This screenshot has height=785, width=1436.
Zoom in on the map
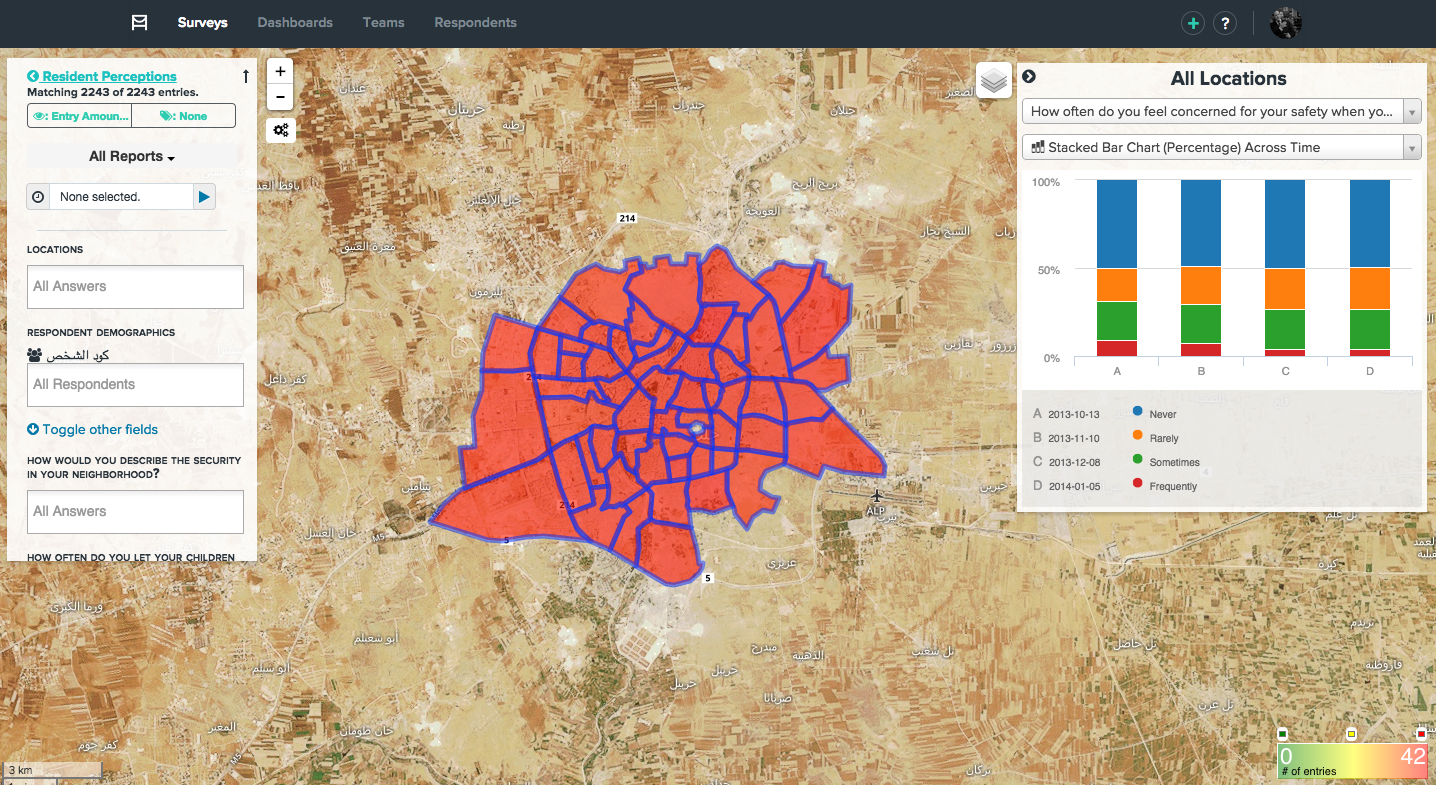click(x=280, y=72)
